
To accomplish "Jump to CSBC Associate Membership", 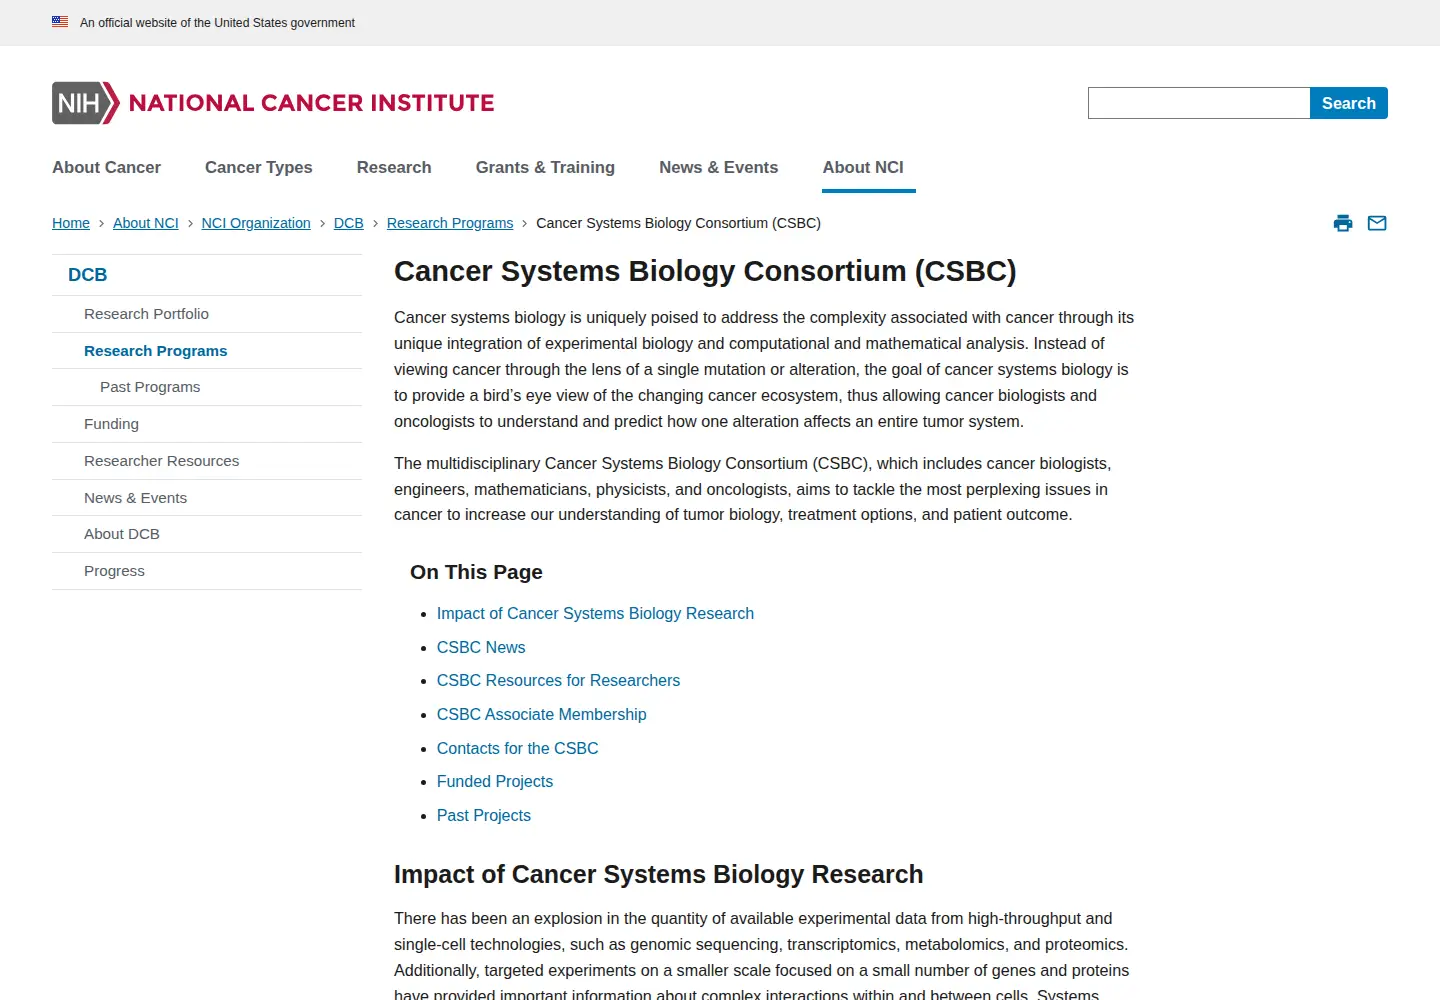I will (x=541, y=714).
